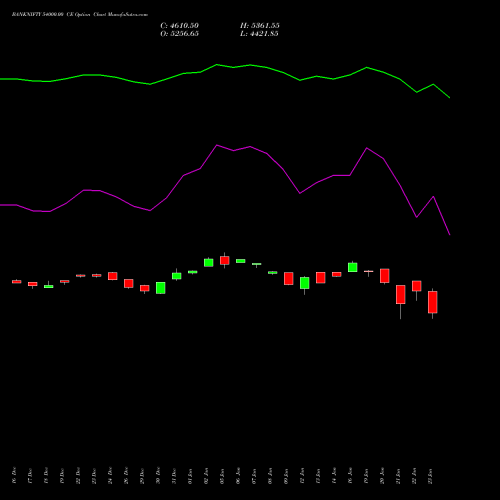Viewport: 500px width, 500px height.
Task: Click the '12 Jan' date label
Action: tap(302, 476)
